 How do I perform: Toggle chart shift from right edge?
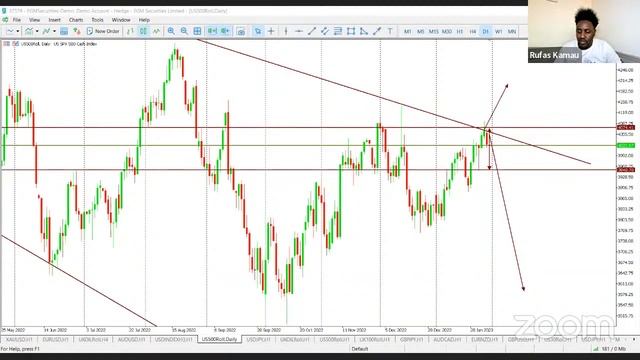tap(225, 31)
